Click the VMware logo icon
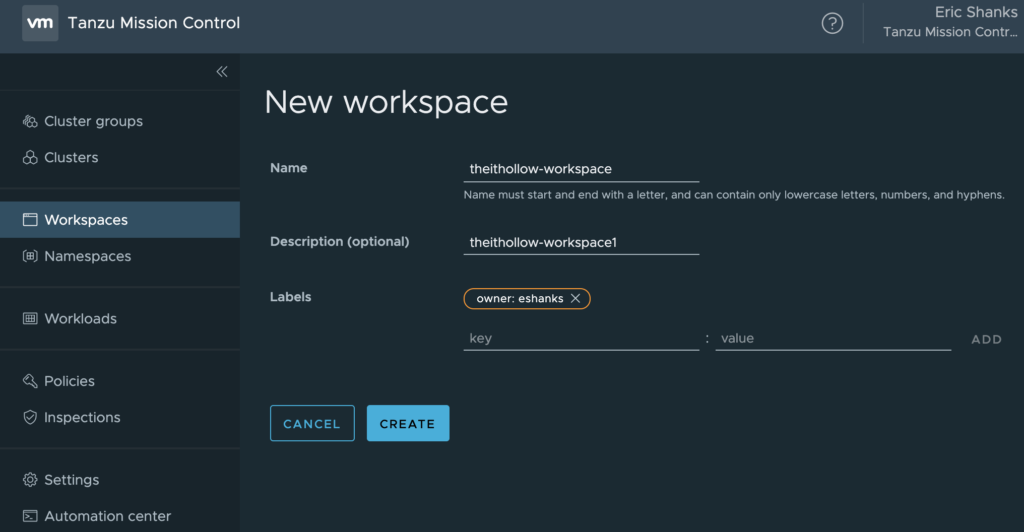The image size is (1024, 532). click(x=40, y=23)
